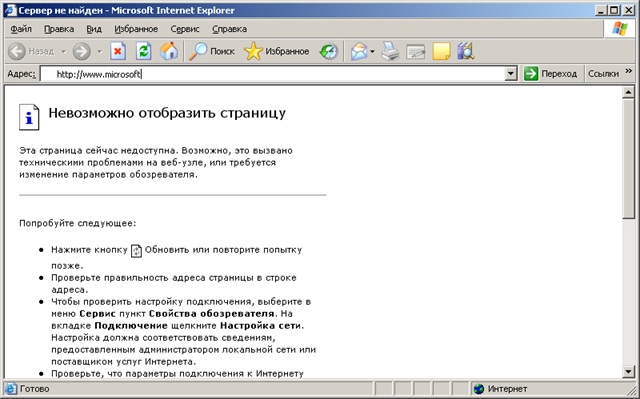Screen dimensions: 640x399
Task: Click the status bar text Готово
Action: pyautogui.click(x=35, y=389)
